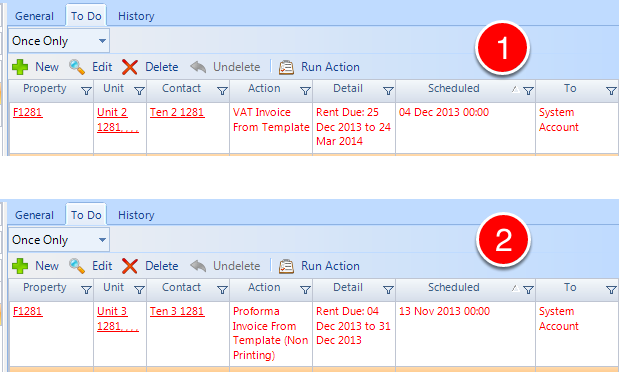Select To Do tab in the panel with the VAT Invoice row
619x378 pixels.
(x=86, y=16)
